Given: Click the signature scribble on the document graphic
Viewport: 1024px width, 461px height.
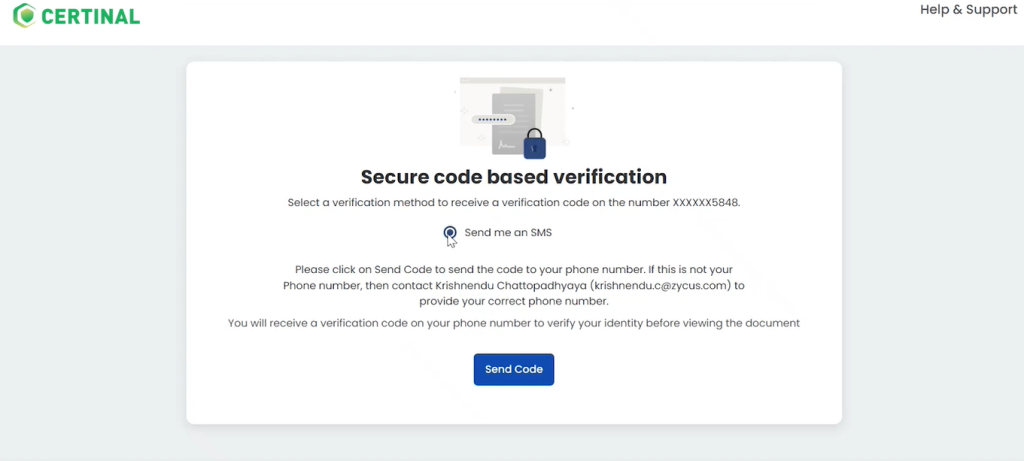Looking at the screenshot, I should click(506, 144).
